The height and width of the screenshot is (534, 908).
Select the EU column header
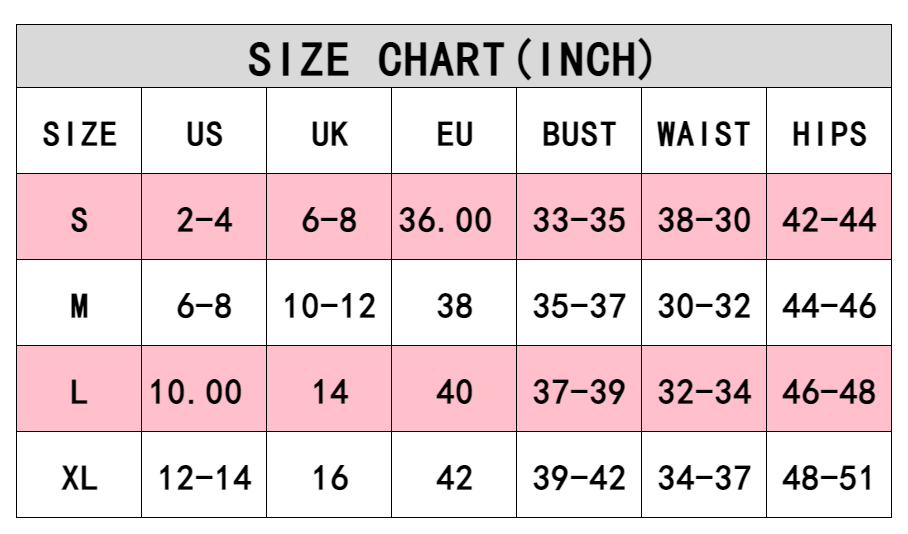click(454, 133)
